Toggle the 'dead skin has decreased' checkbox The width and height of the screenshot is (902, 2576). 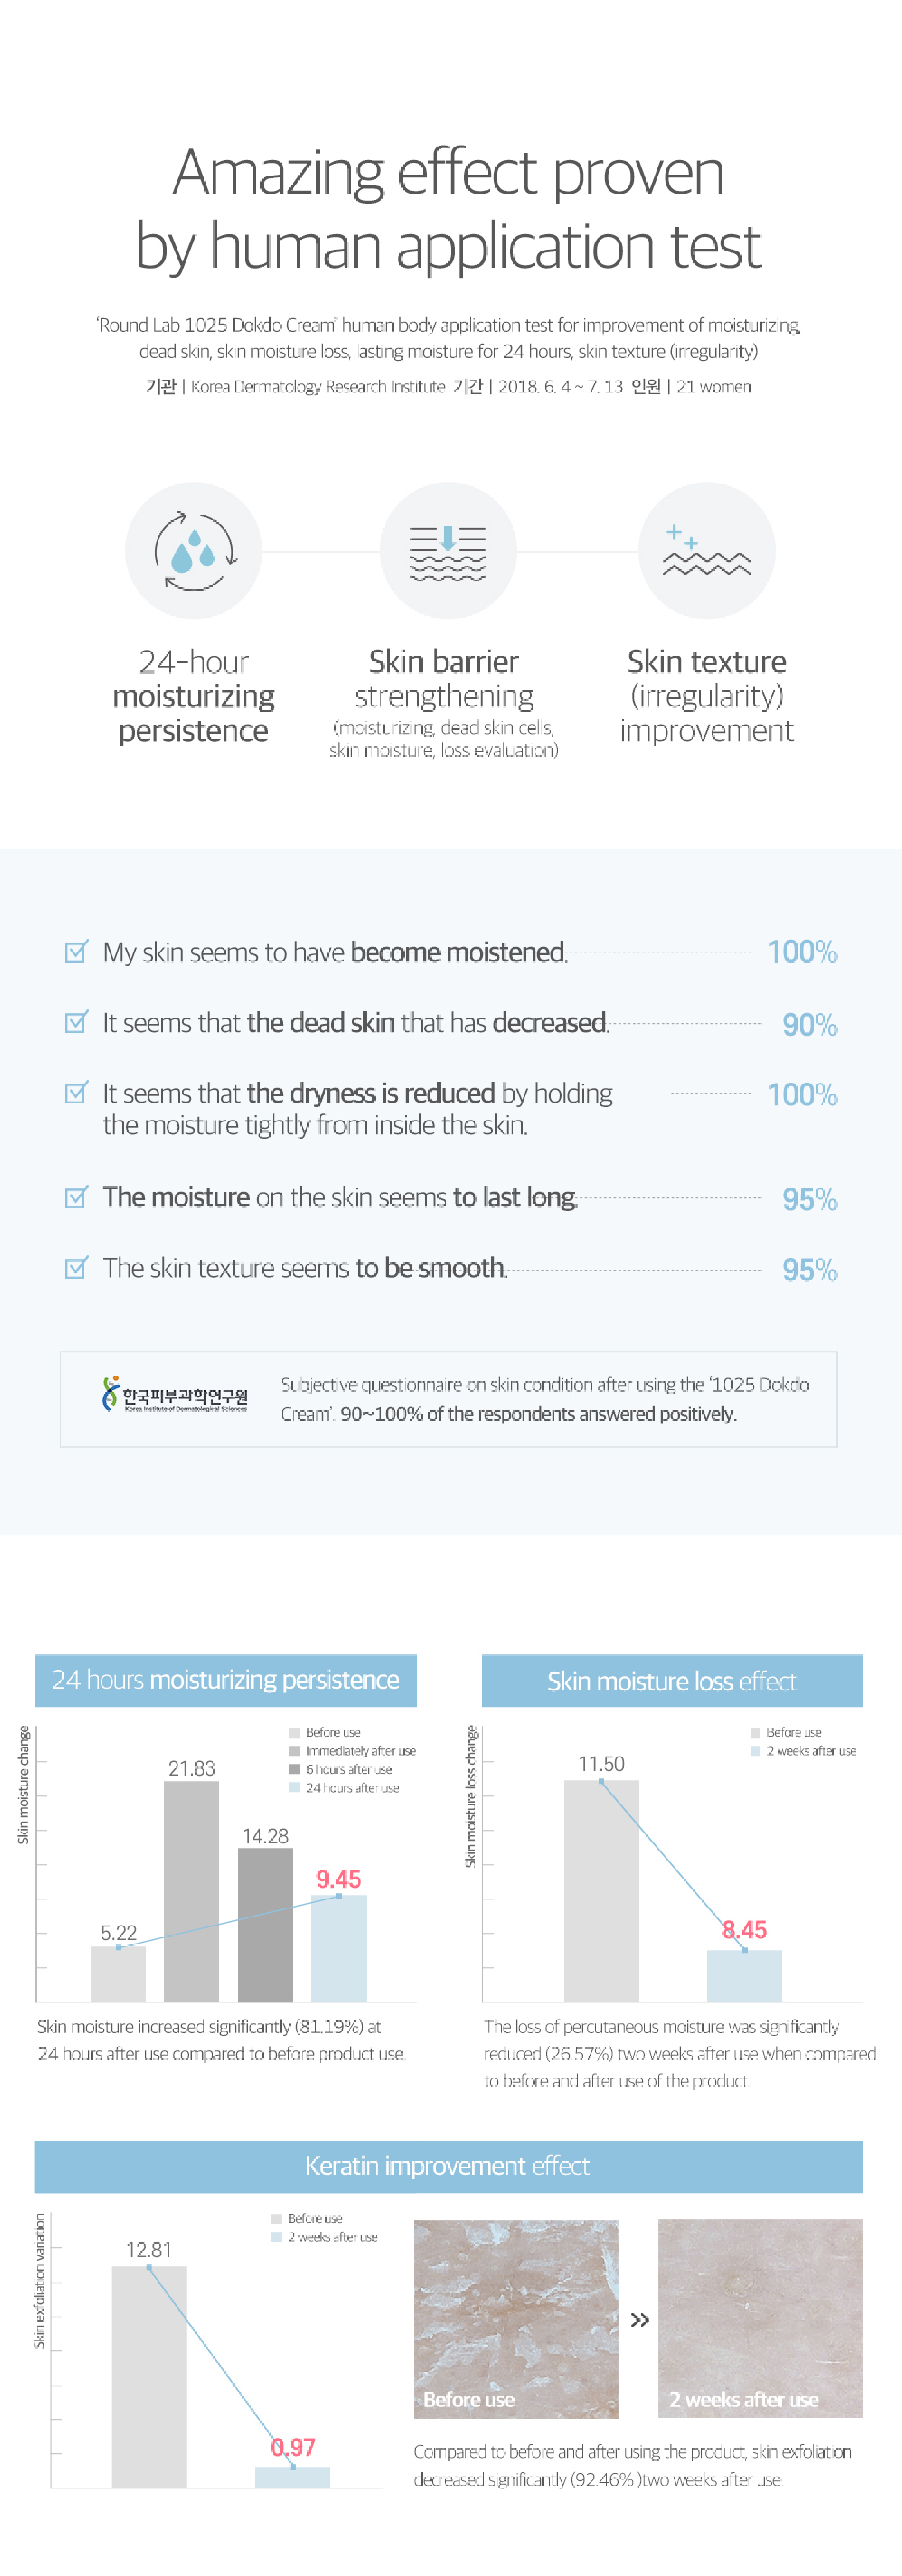click(76, 1022)
